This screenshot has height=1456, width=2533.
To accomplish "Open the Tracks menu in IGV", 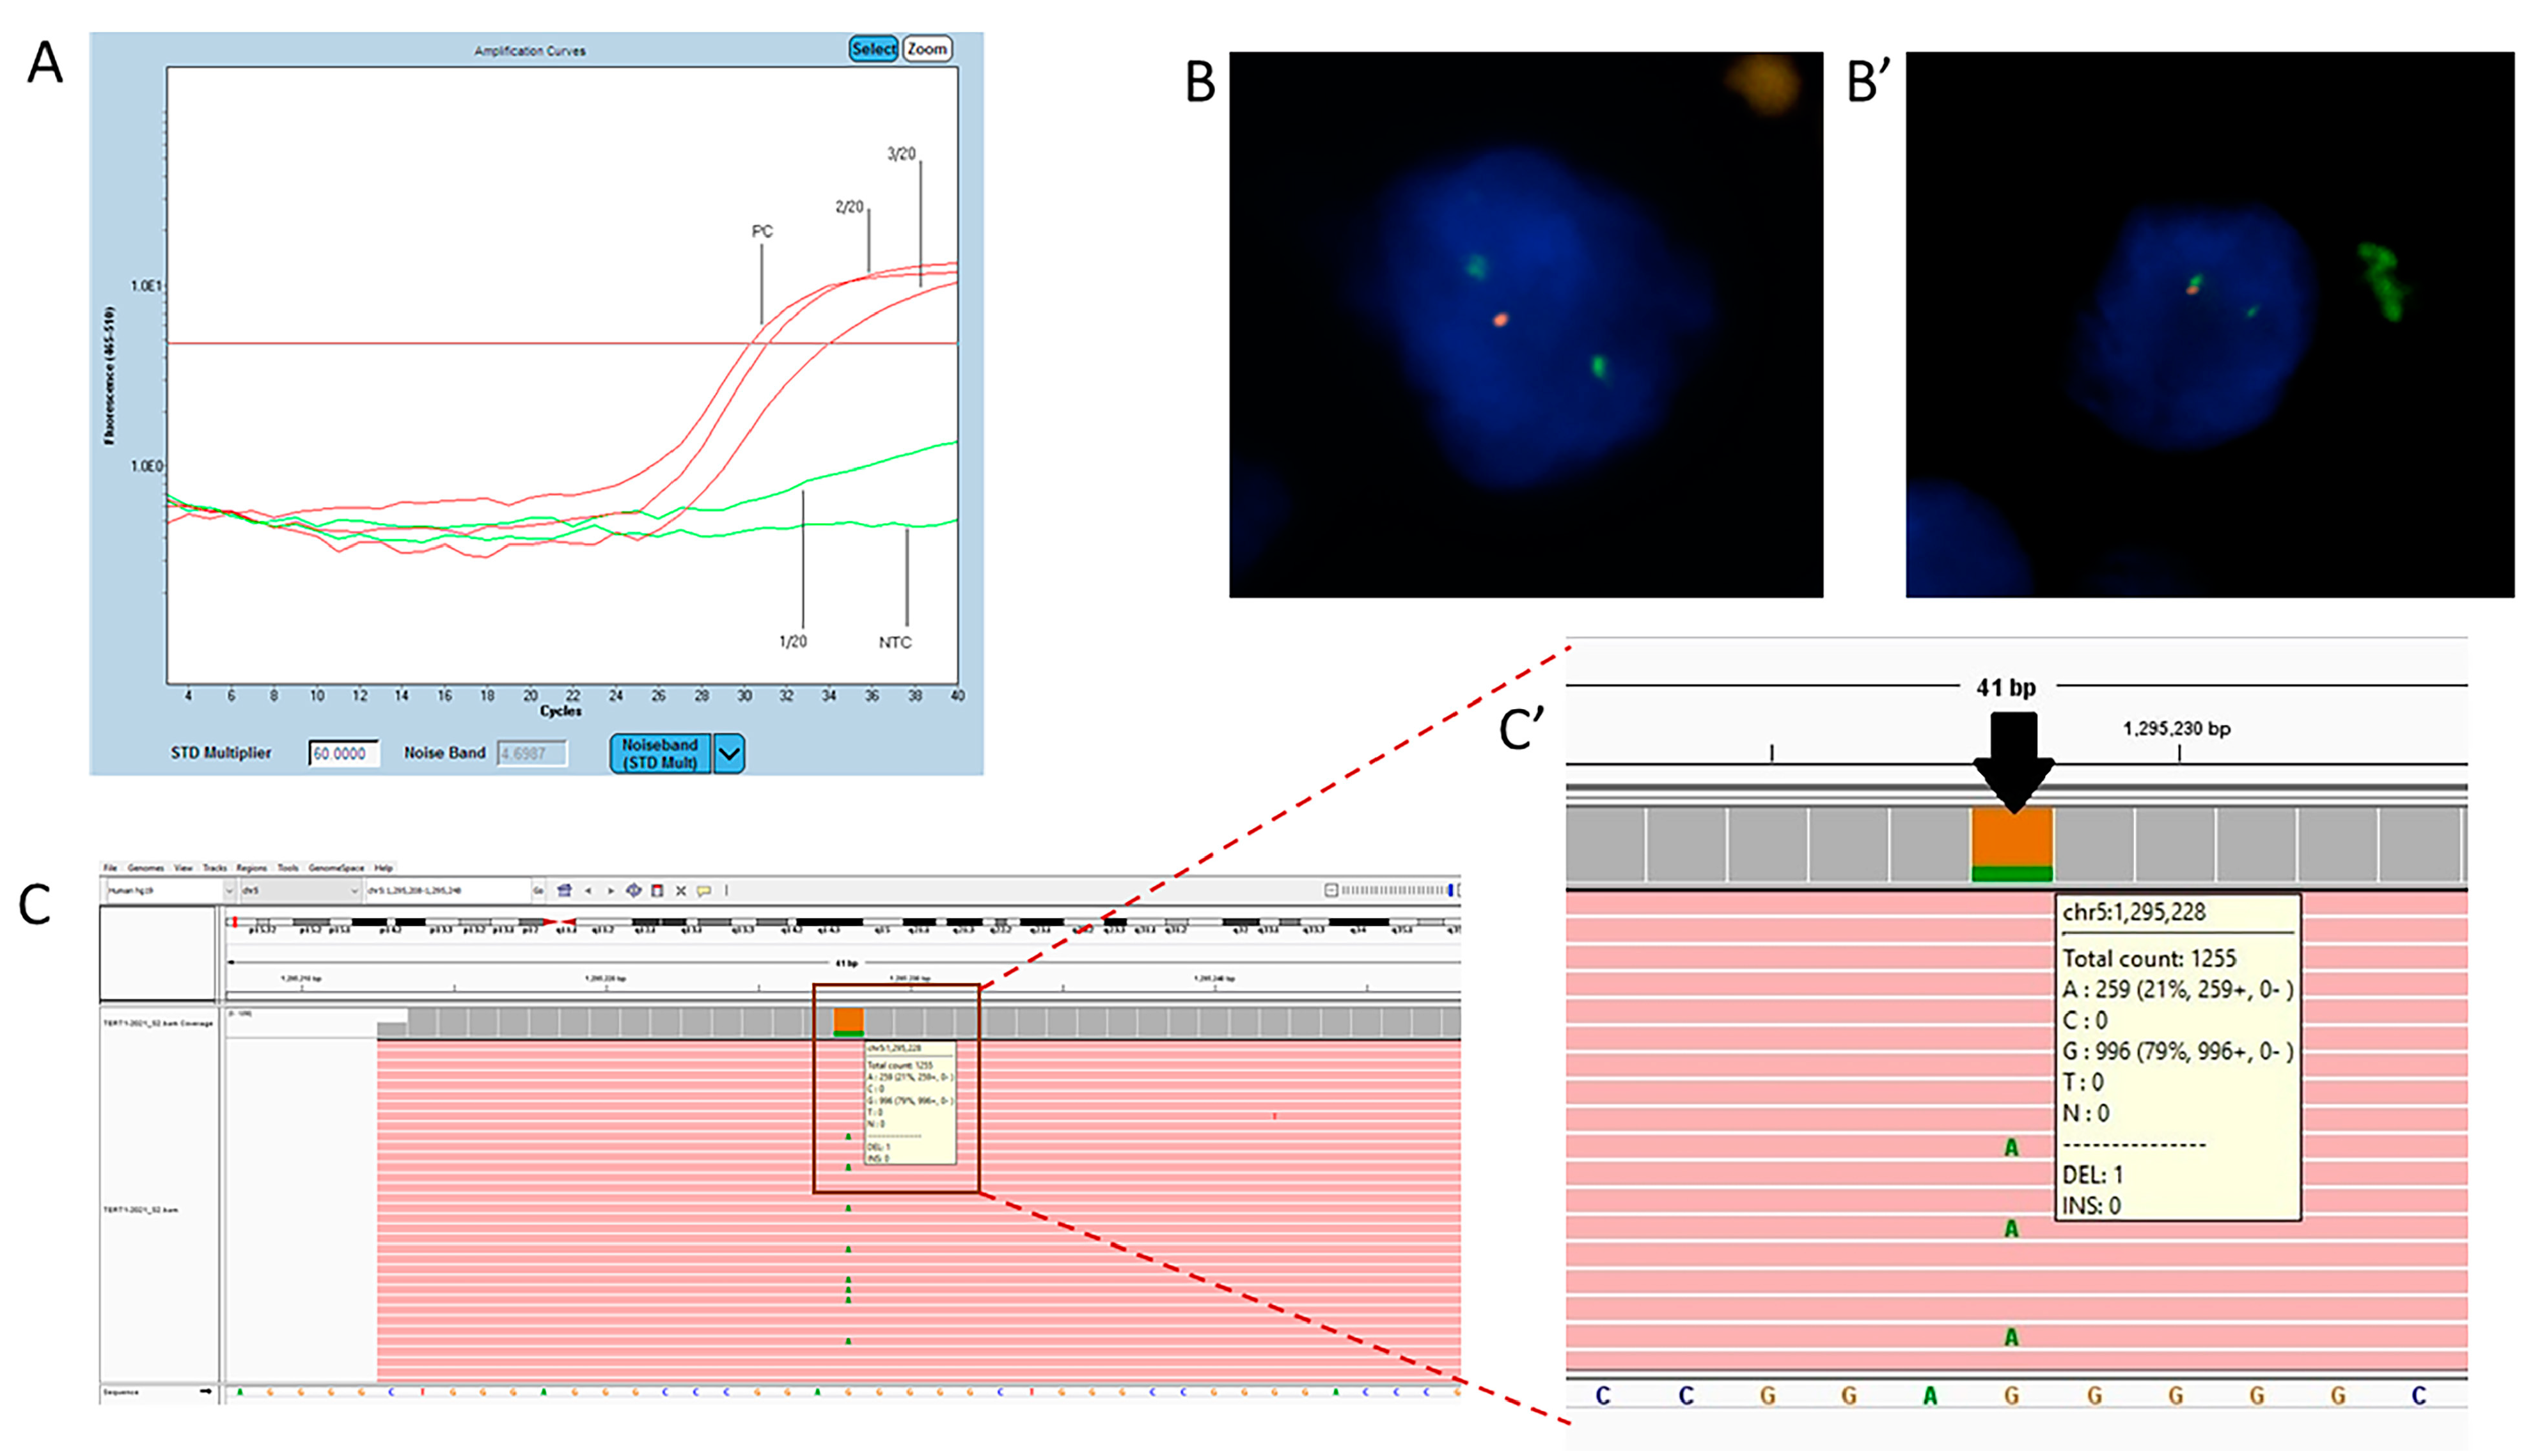I will (x=214, y=868).
